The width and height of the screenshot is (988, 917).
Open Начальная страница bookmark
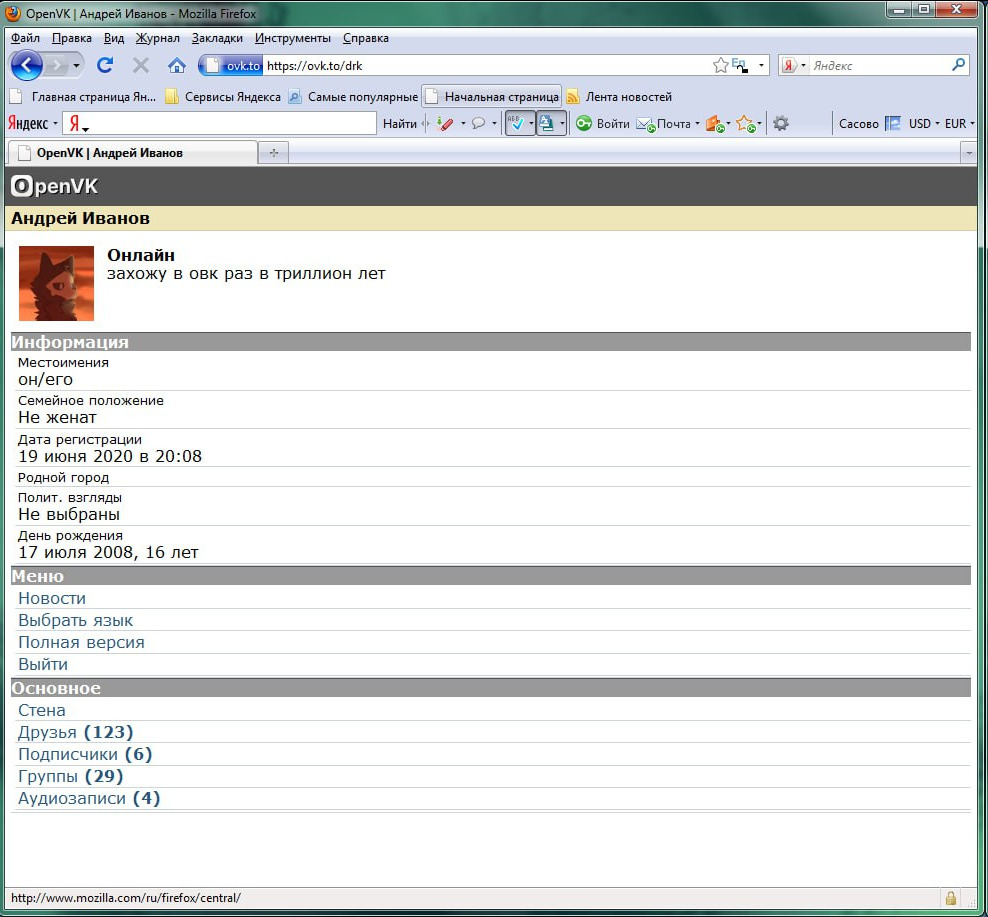pyautogui.click(x=492, y=96)
